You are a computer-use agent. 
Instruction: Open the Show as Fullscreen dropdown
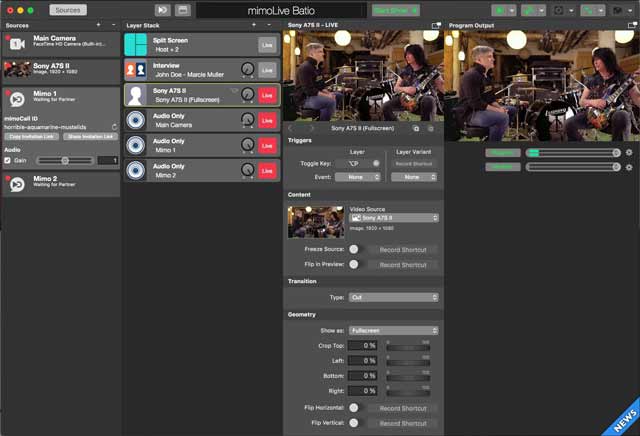394,331
